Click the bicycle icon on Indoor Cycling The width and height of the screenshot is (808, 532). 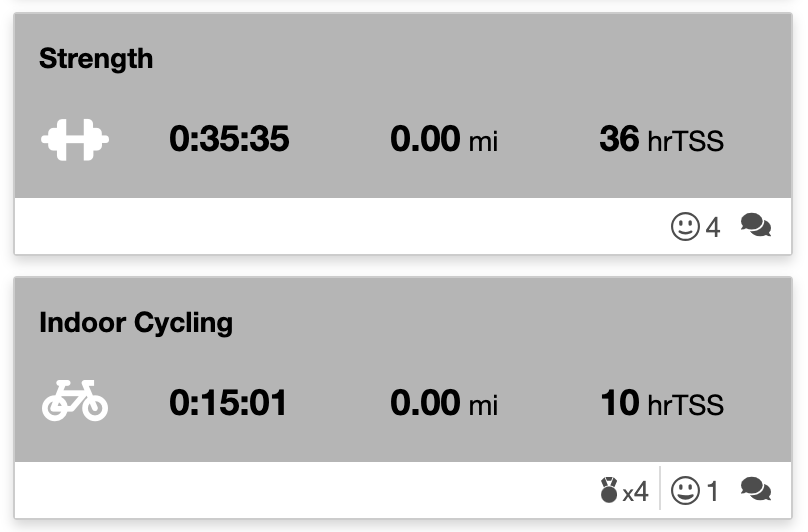pos(75,403)
